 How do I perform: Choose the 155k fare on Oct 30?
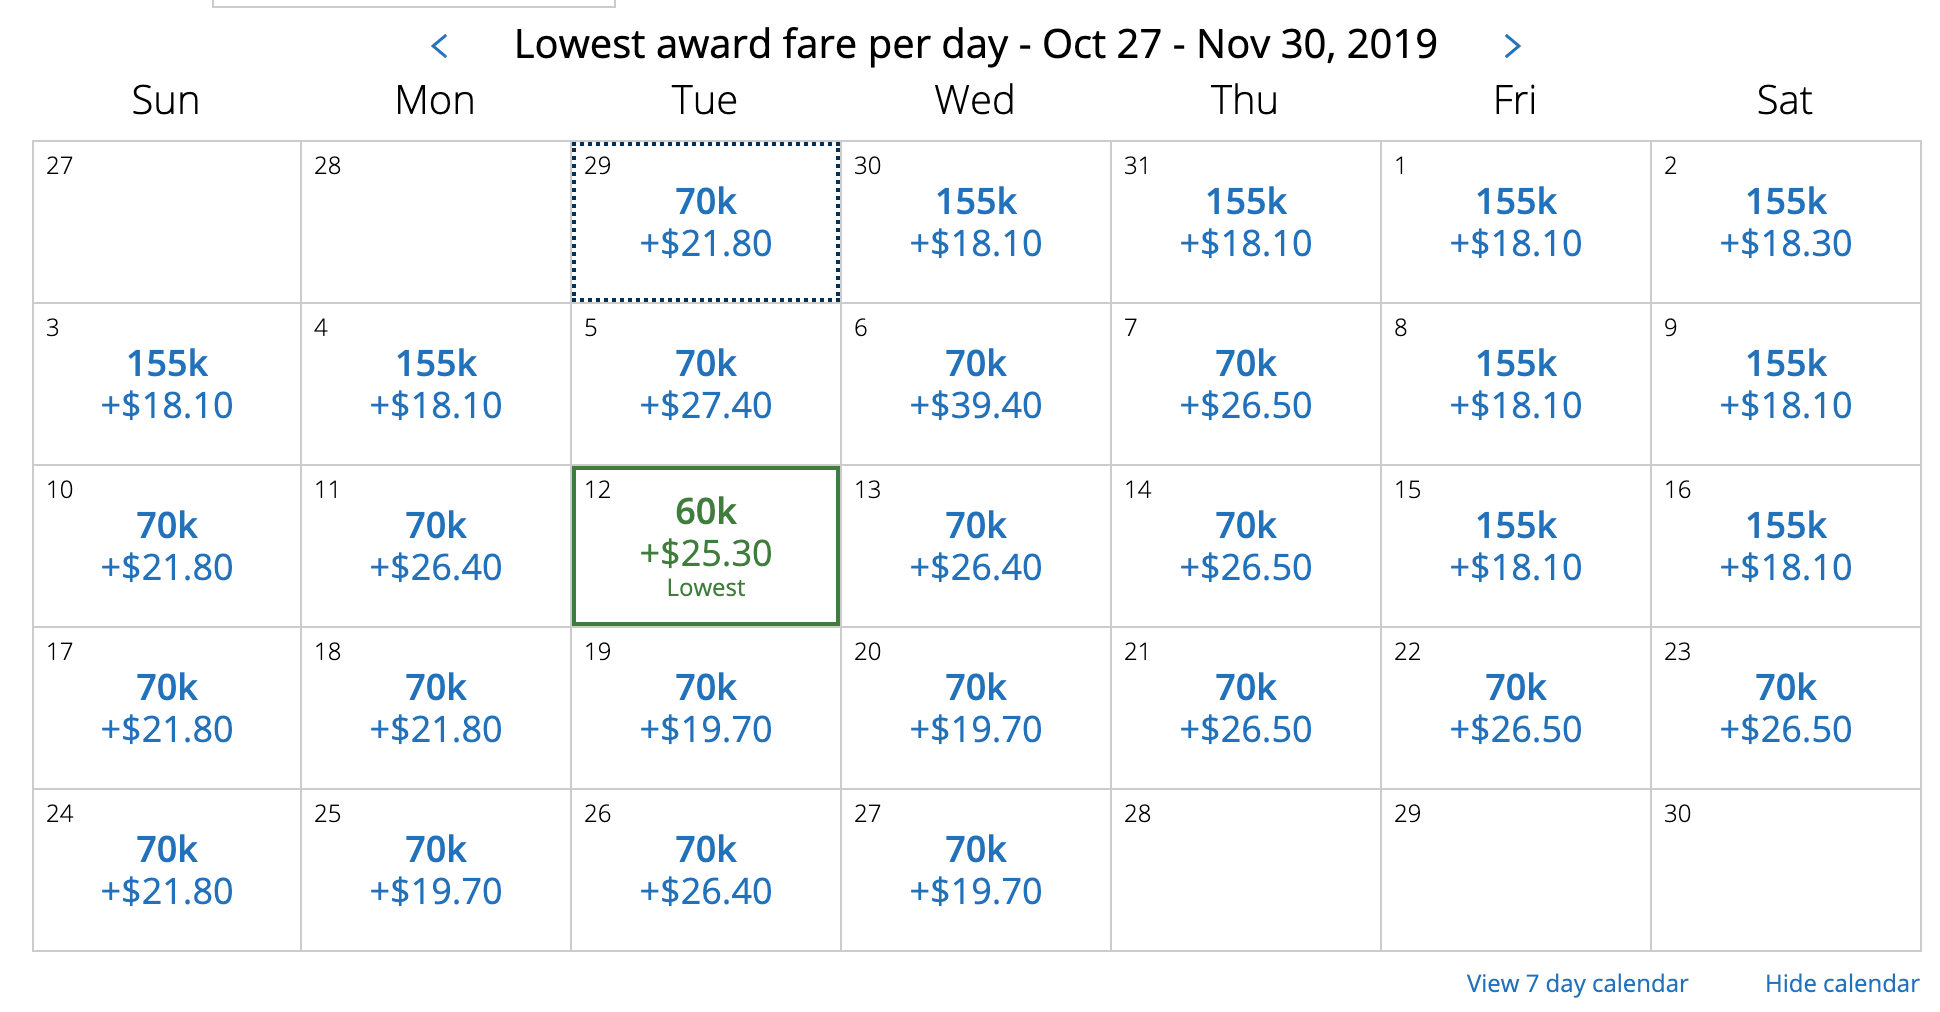976,223
